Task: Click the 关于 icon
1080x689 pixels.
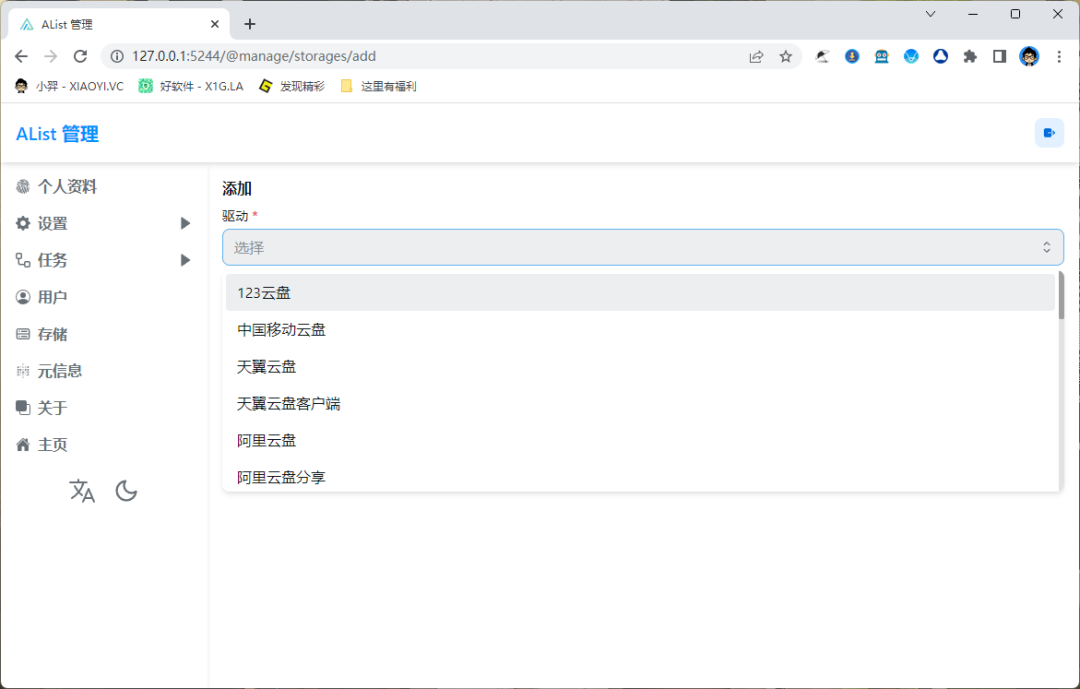Action: pos(23,408)
